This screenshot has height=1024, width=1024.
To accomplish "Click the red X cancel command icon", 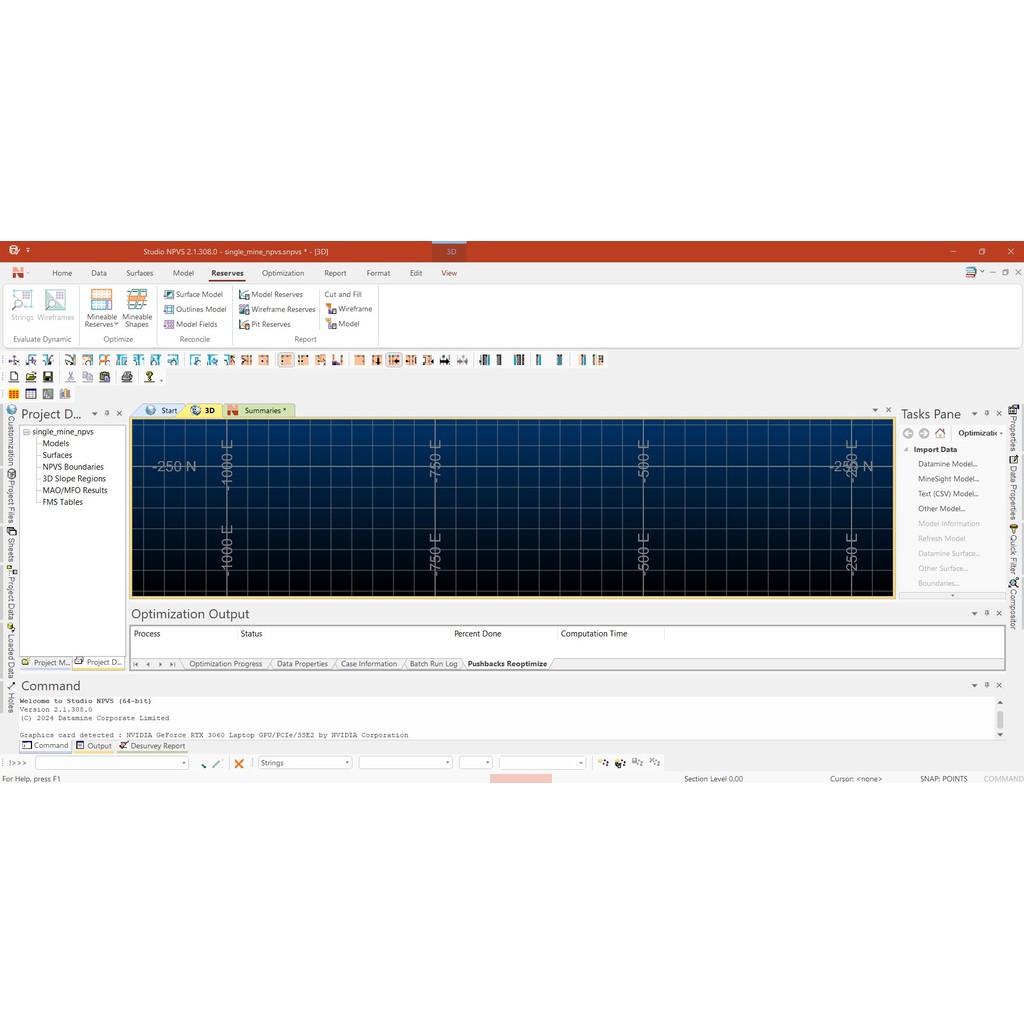I will click(x=239, y=763).
